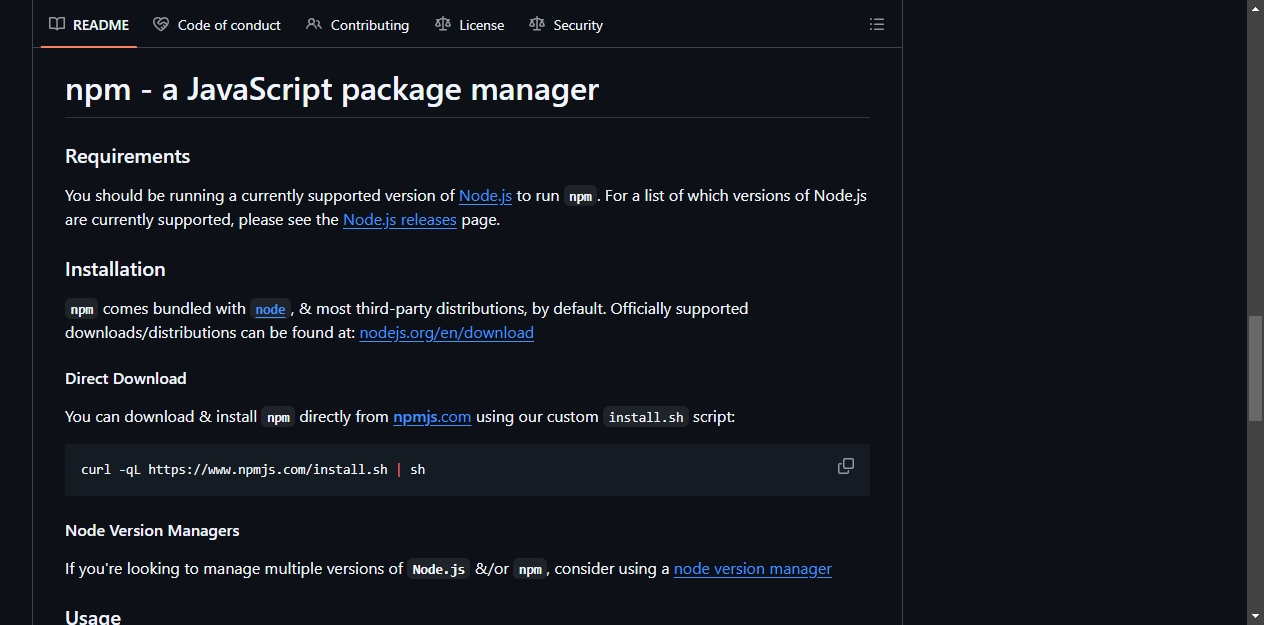Click the people icon beside Contributing

(314, 24)
